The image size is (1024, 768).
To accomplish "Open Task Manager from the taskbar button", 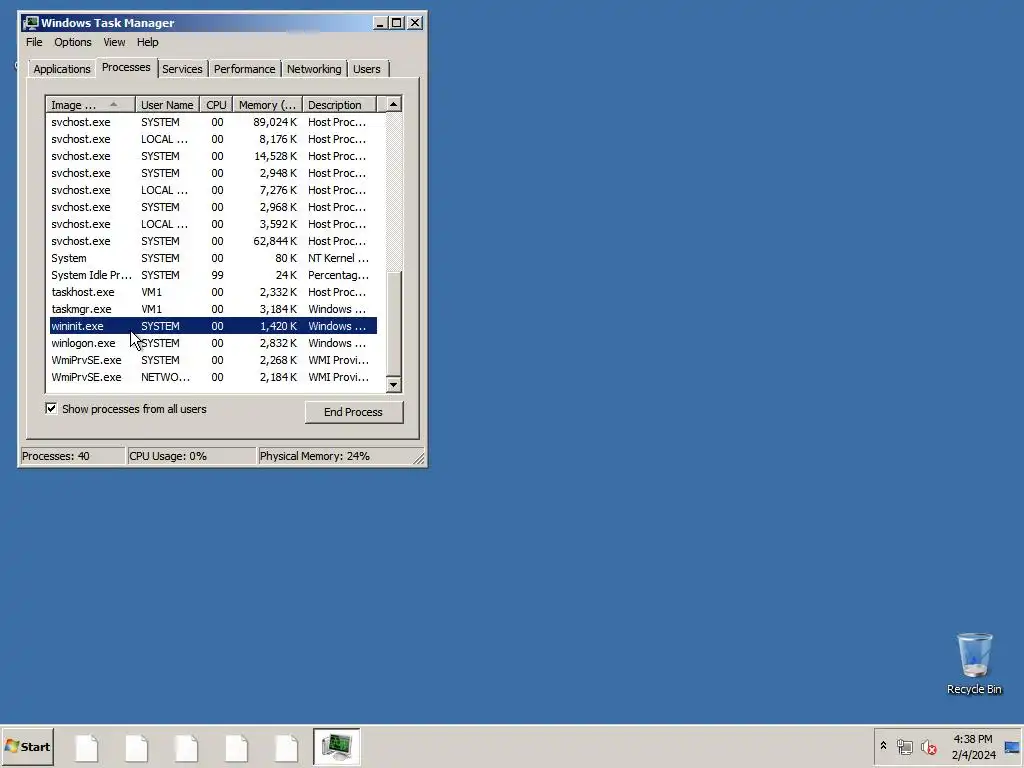I will click(x=336, y=746).
